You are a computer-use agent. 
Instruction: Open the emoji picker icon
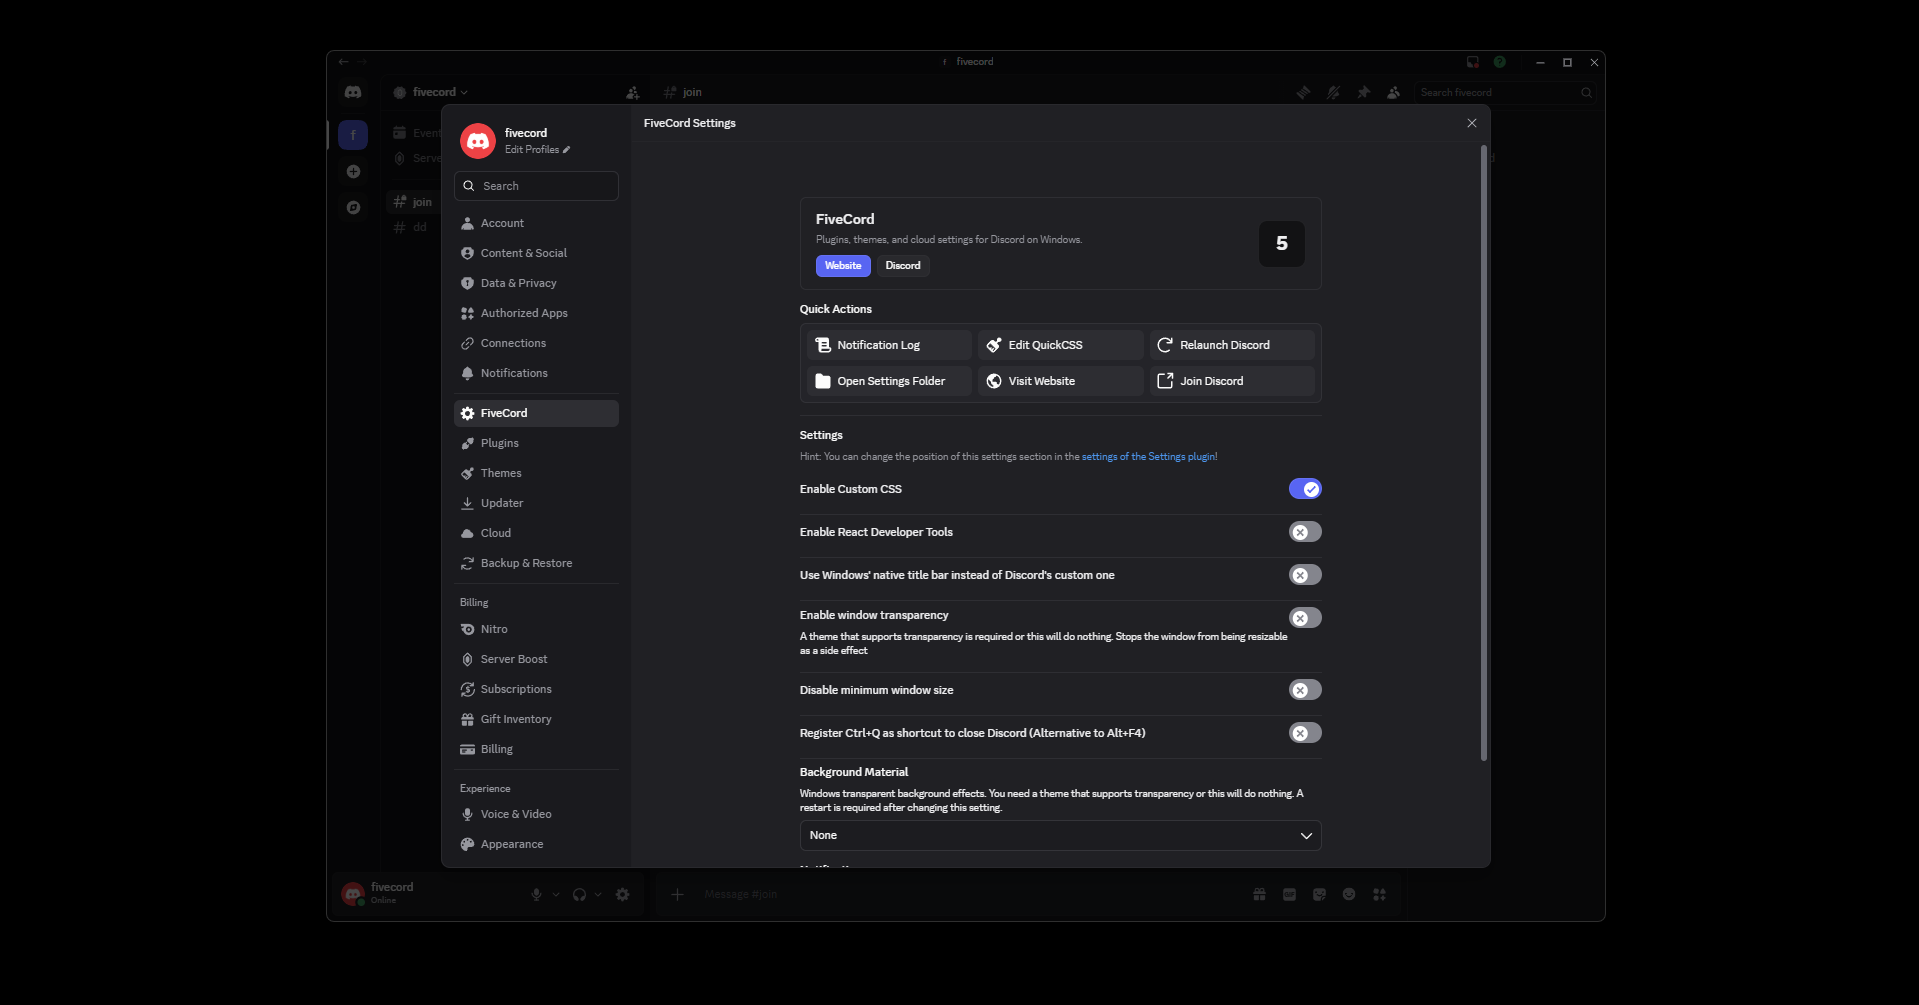(x=1349, y=895)
